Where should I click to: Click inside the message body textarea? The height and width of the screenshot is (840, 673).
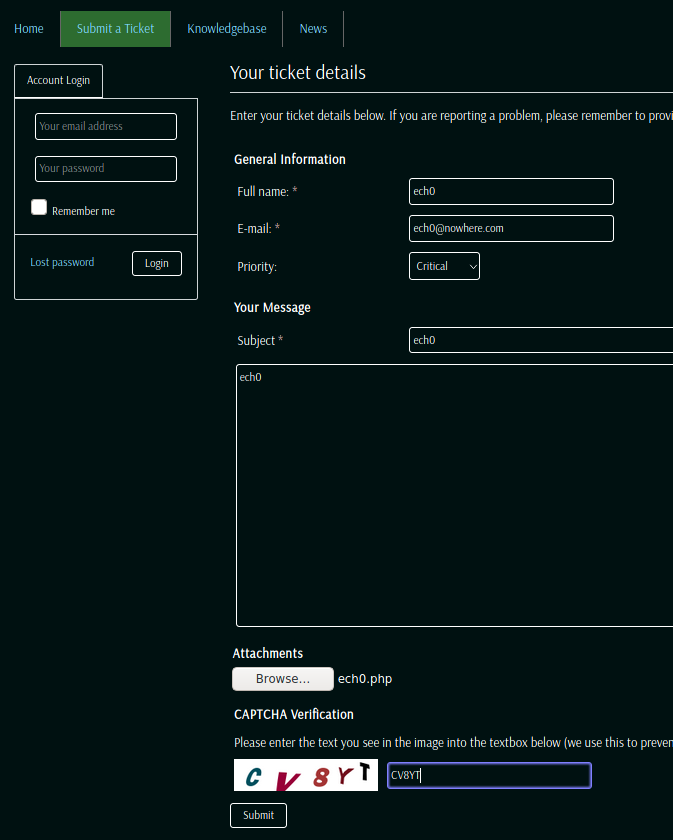click(x=454, y=495)
